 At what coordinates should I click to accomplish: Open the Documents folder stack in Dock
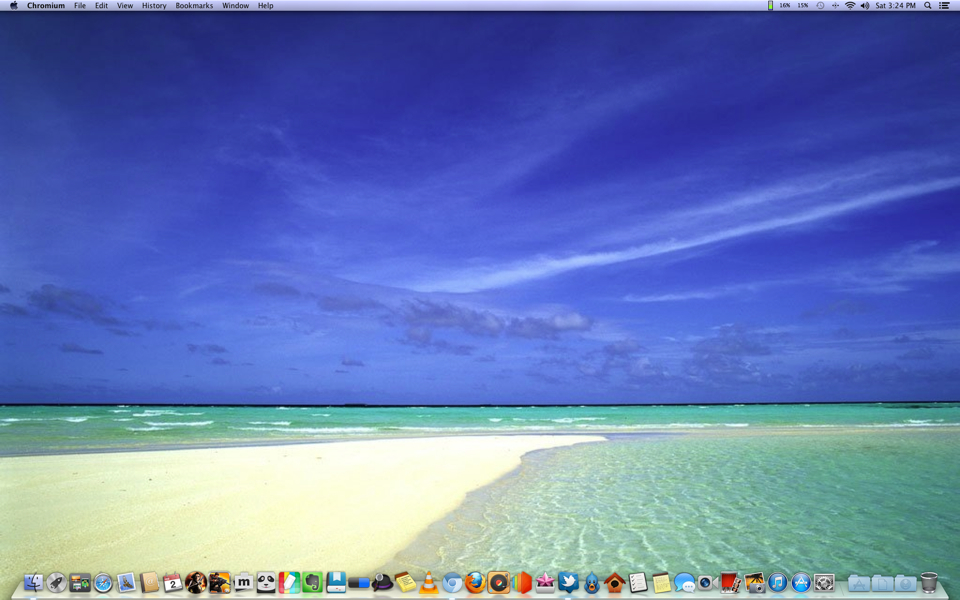[882, 583]
